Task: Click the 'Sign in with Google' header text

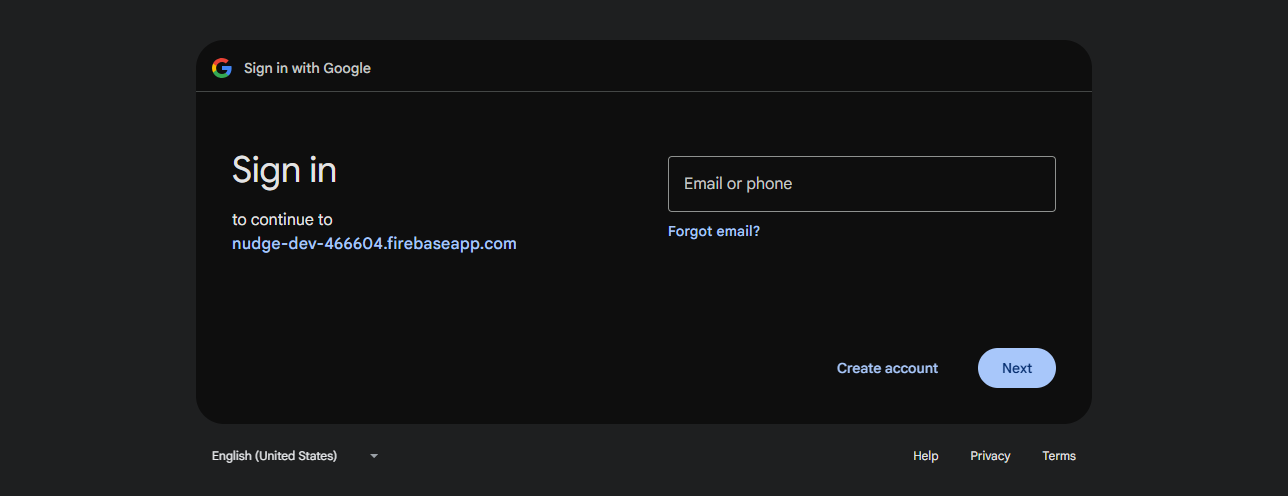Action: (x=307, y=68)
